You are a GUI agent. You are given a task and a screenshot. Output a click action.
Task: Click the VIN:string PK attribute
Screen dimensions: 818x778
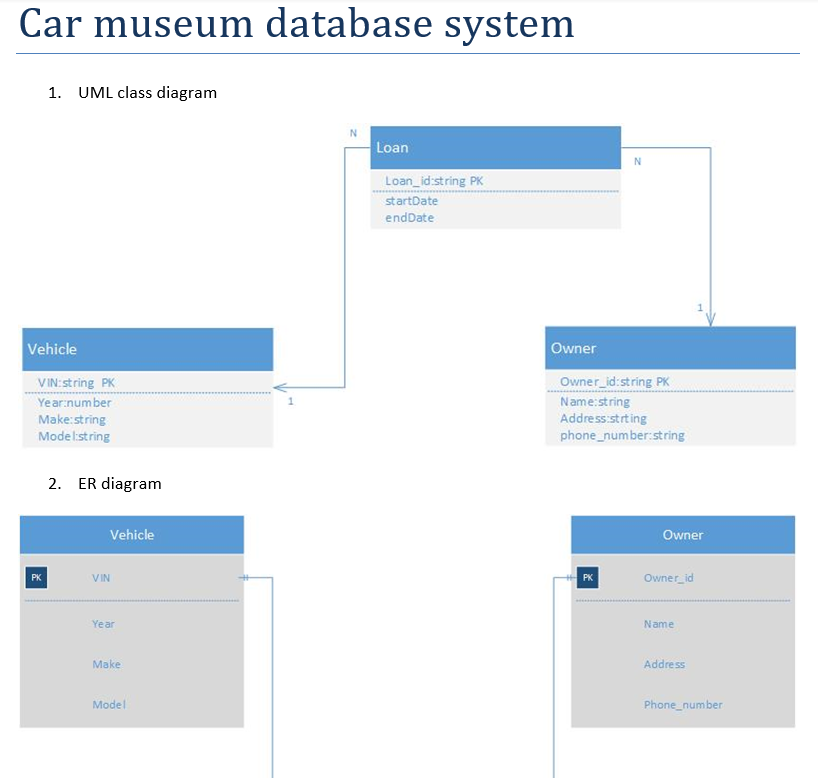click(x=76, y=382)
